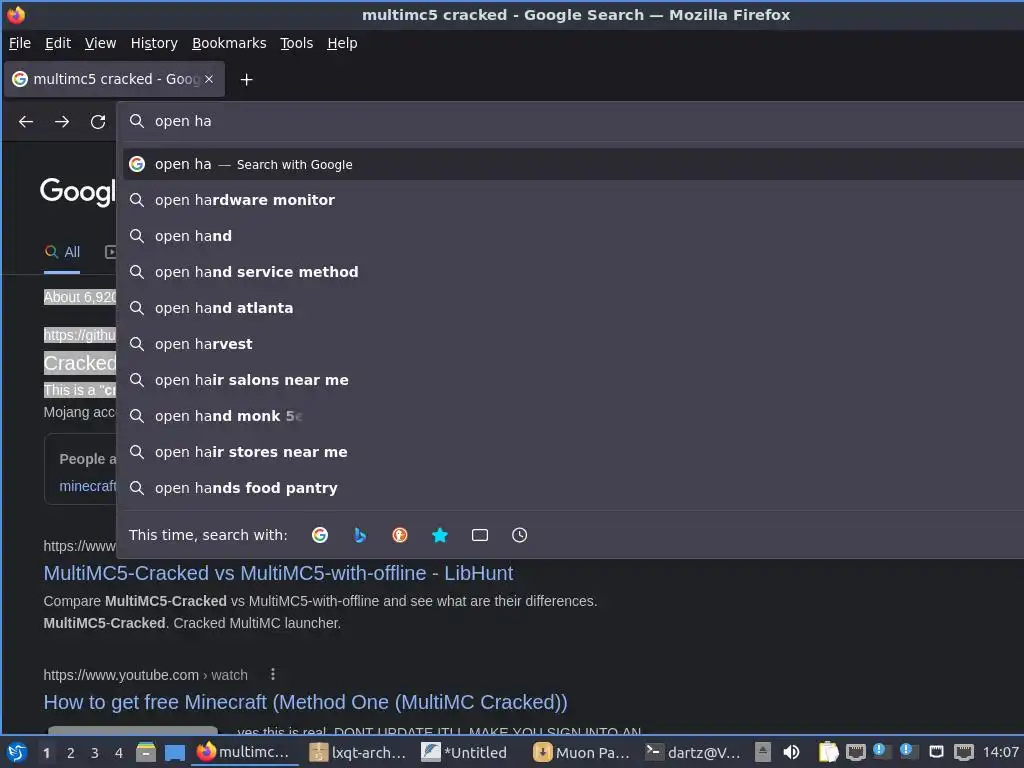
Task: Go back to the previous page
Action: [x=26, y=121]
